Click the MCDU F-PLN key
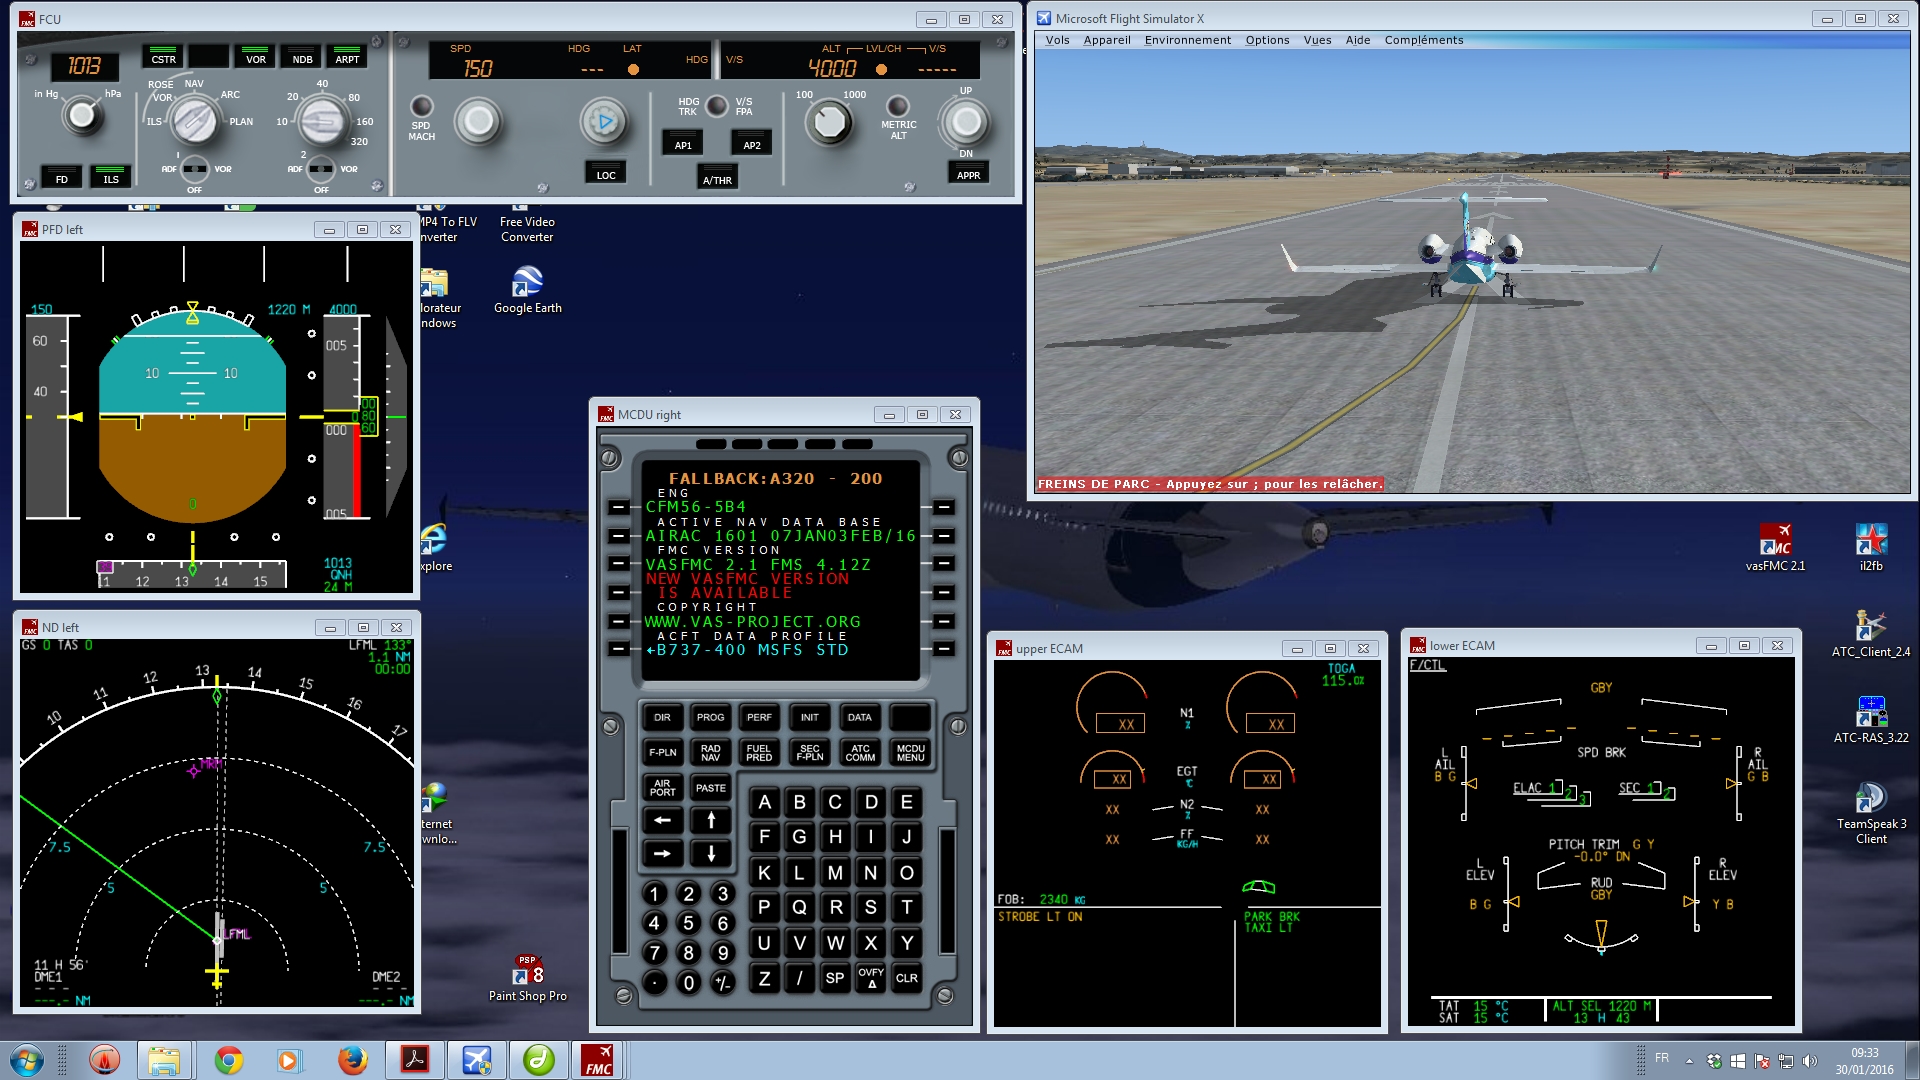The width and height of the screenshot is (1920, 1080). tap(662, 752)
